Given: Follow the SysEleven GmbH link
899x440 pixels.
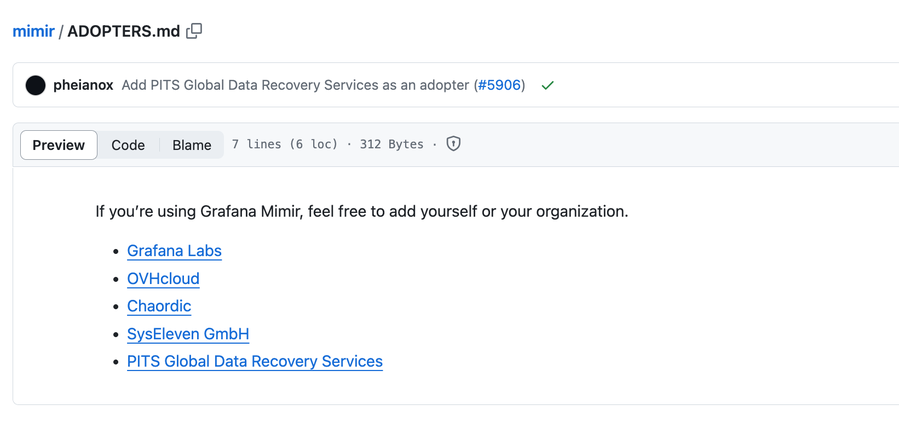Looking at the screenshot, I should tap(188, 334).
